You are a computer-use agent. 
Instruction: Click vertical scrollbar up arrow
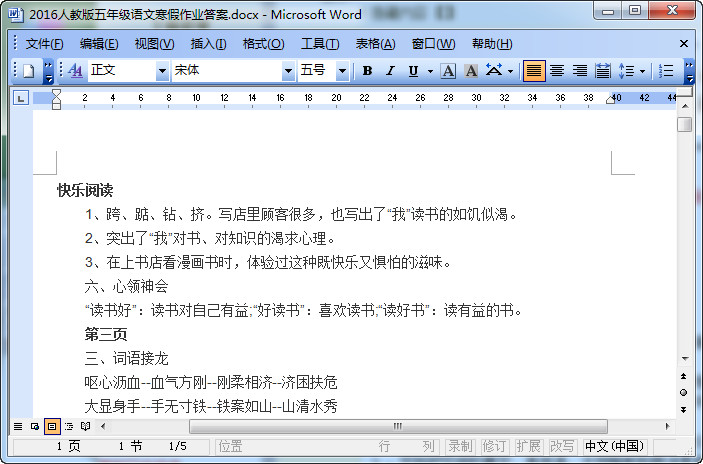(x=685, y=106)
